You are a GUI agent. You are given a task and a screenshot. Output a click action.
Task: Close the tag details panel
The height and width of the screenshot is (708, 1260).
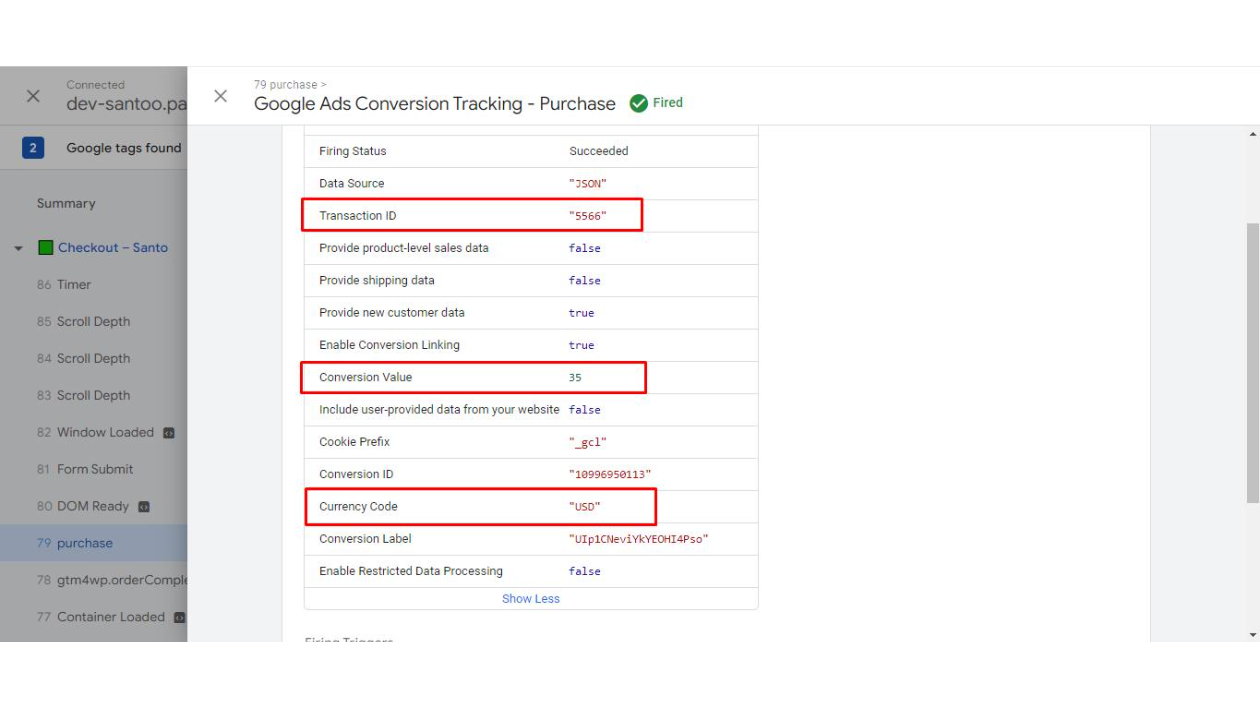221,96
